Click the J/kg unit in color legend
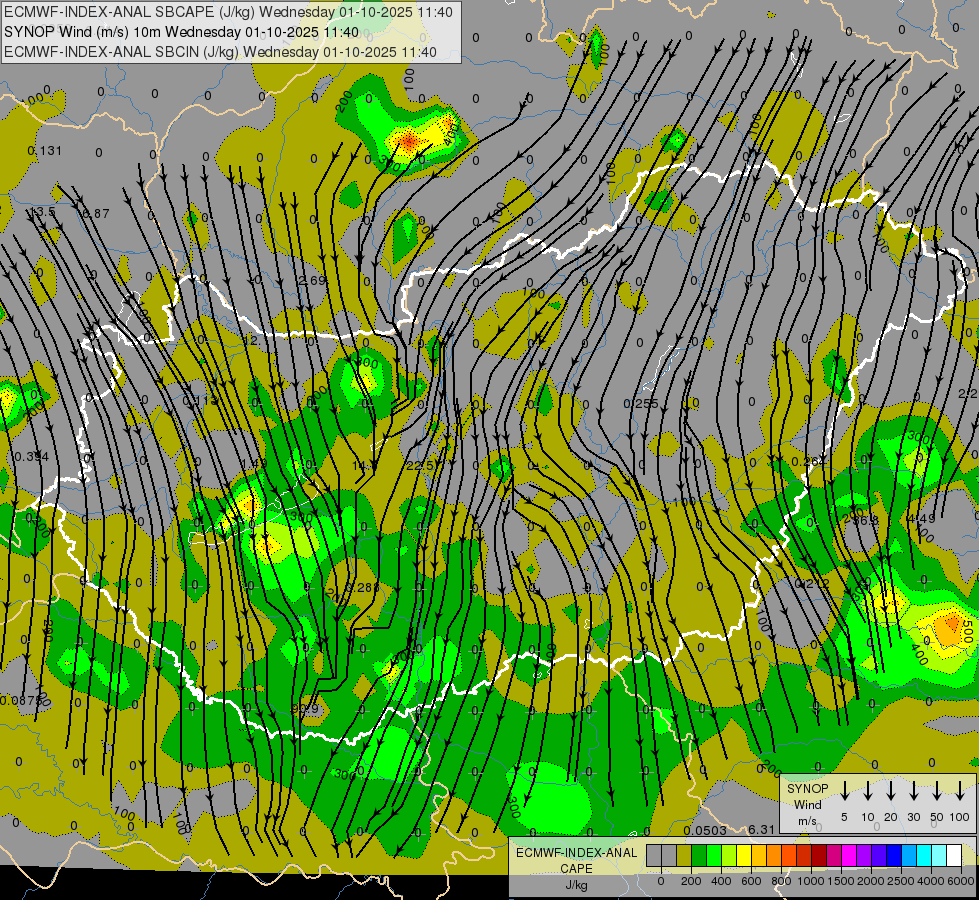The width and height of the screenshot is (979, 900). [x=576, y=886]
